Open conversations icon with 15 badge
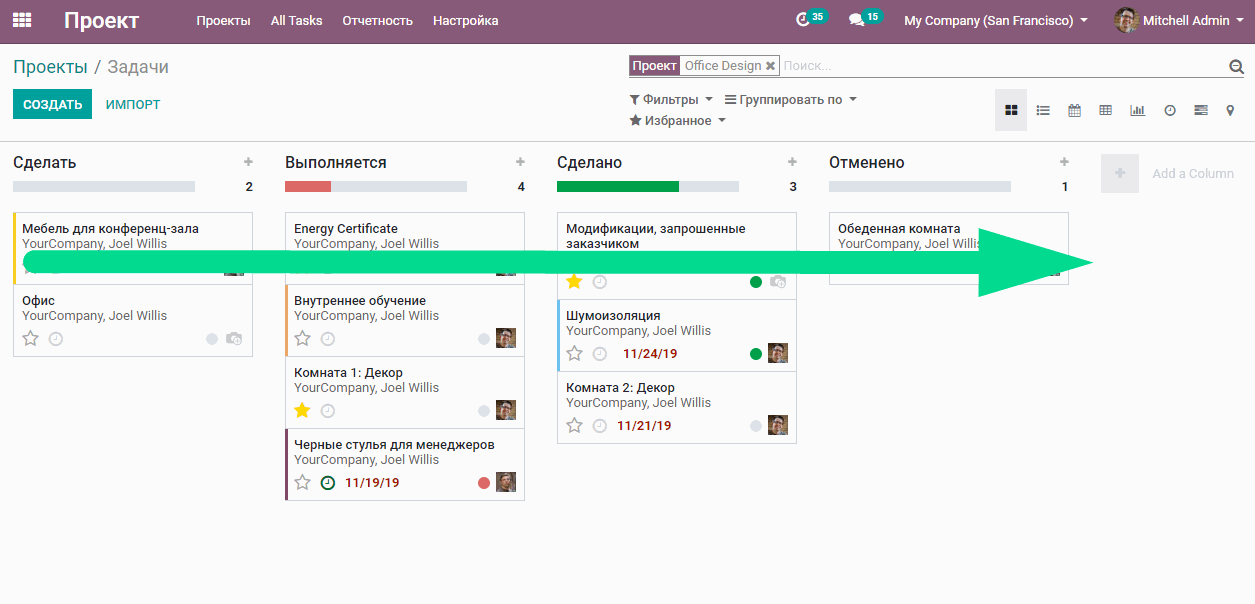 [856, 20]
